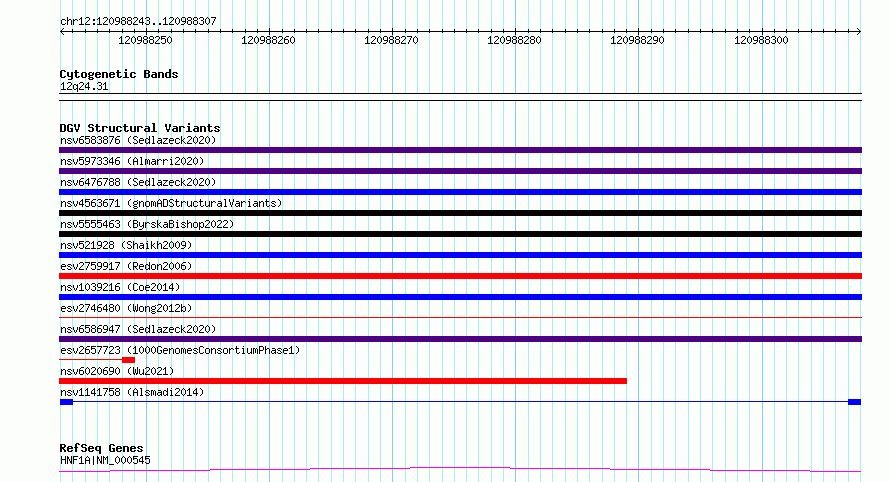Click ruler position 120988300
Viewport: 890px width, 482px height.
tap(761, 40)
